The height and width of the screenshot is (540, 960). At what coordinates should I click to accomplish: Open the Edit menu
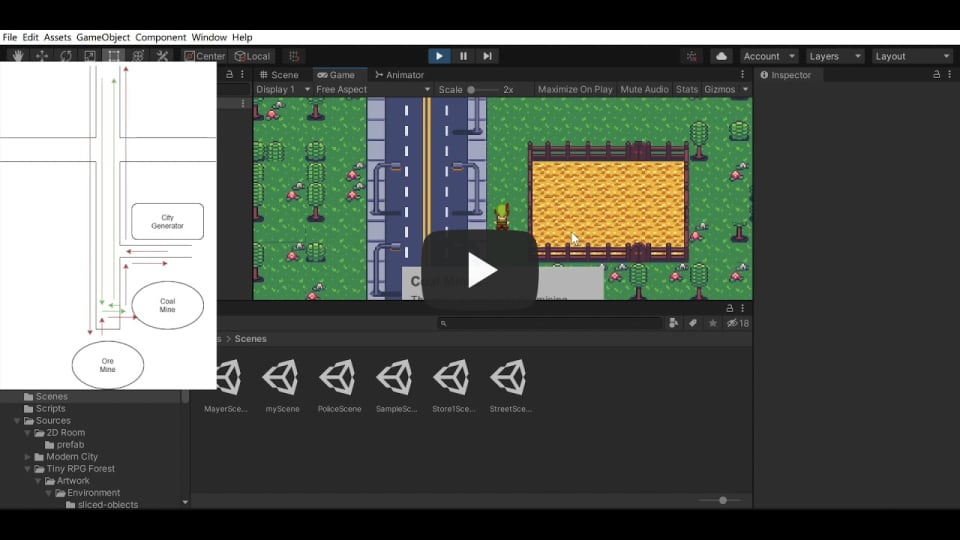pos(31,37)
